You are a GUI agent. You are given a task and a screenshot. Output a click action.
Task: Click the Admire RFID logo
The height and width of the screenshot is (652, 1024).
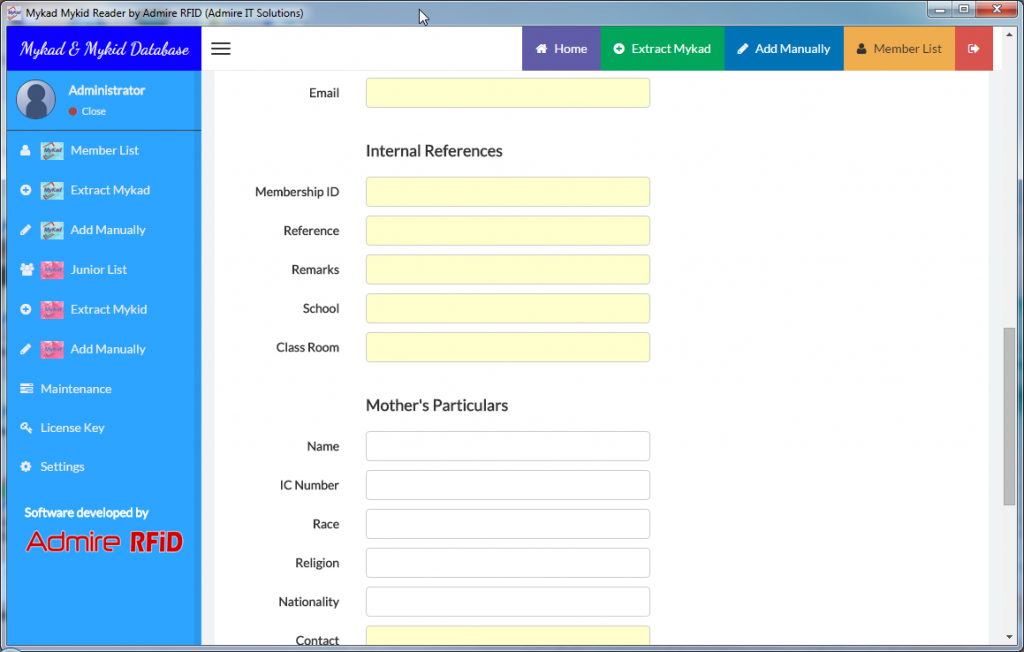click(x=104, y=542)
